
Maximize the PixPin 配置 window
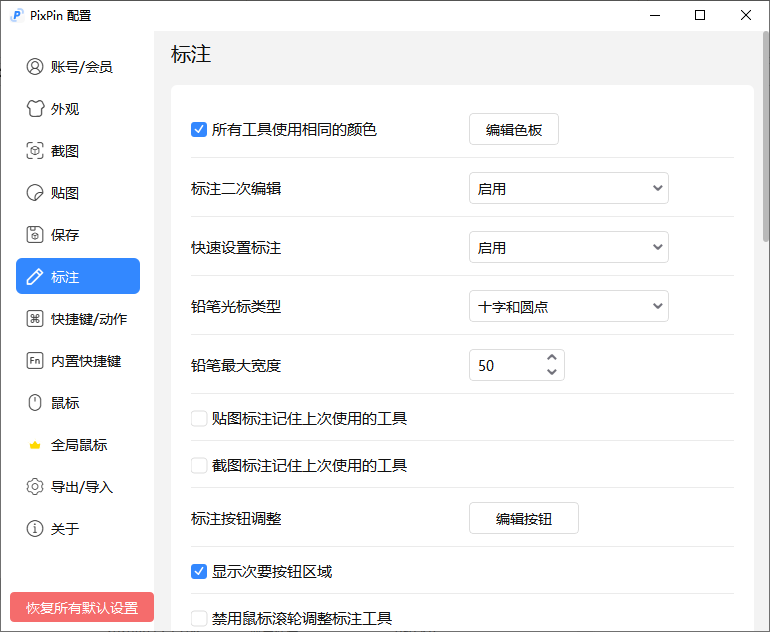click(x=700, y=15)
